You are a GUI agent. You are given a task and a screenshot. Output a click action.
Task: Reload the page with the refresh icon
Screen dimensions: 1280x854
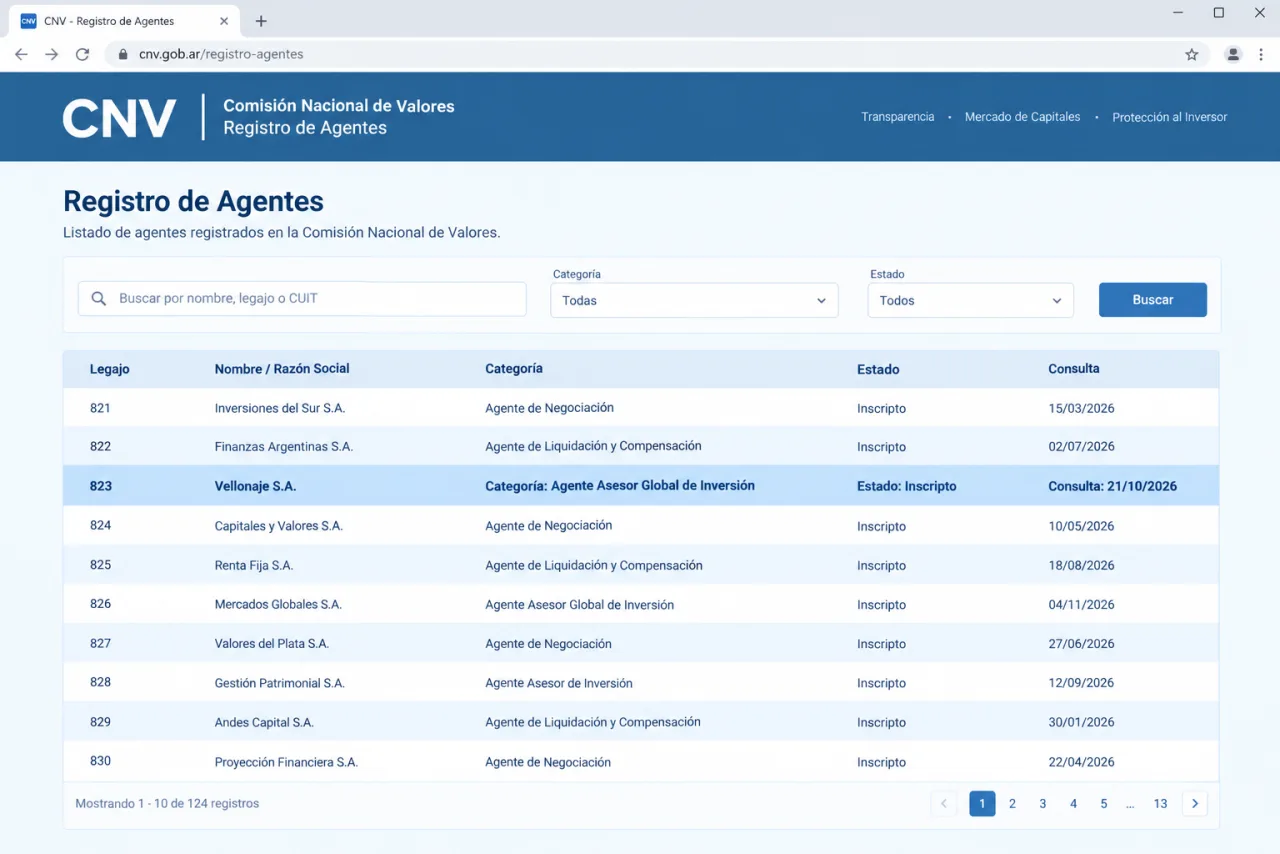(x=83, y=54)
